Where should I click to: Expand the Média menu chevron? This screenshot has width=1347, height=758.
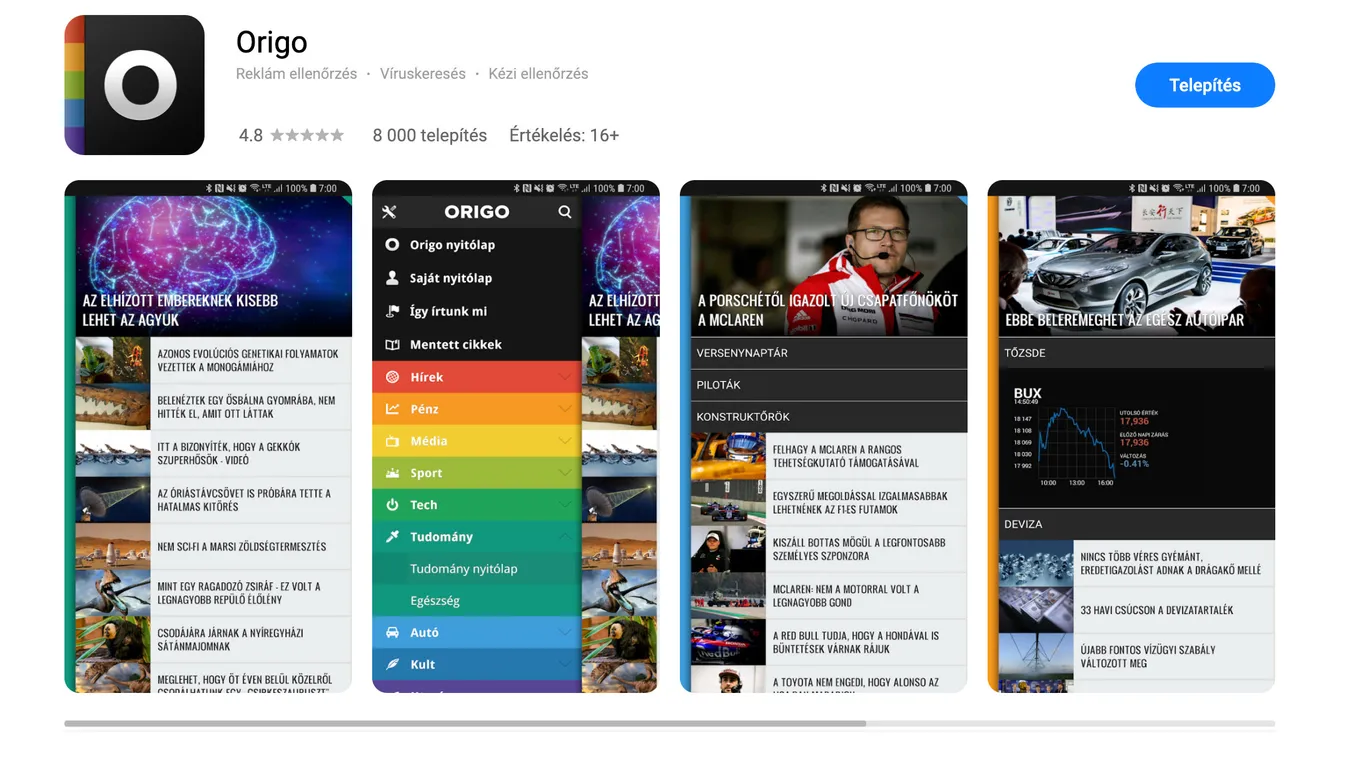point(565,441)
